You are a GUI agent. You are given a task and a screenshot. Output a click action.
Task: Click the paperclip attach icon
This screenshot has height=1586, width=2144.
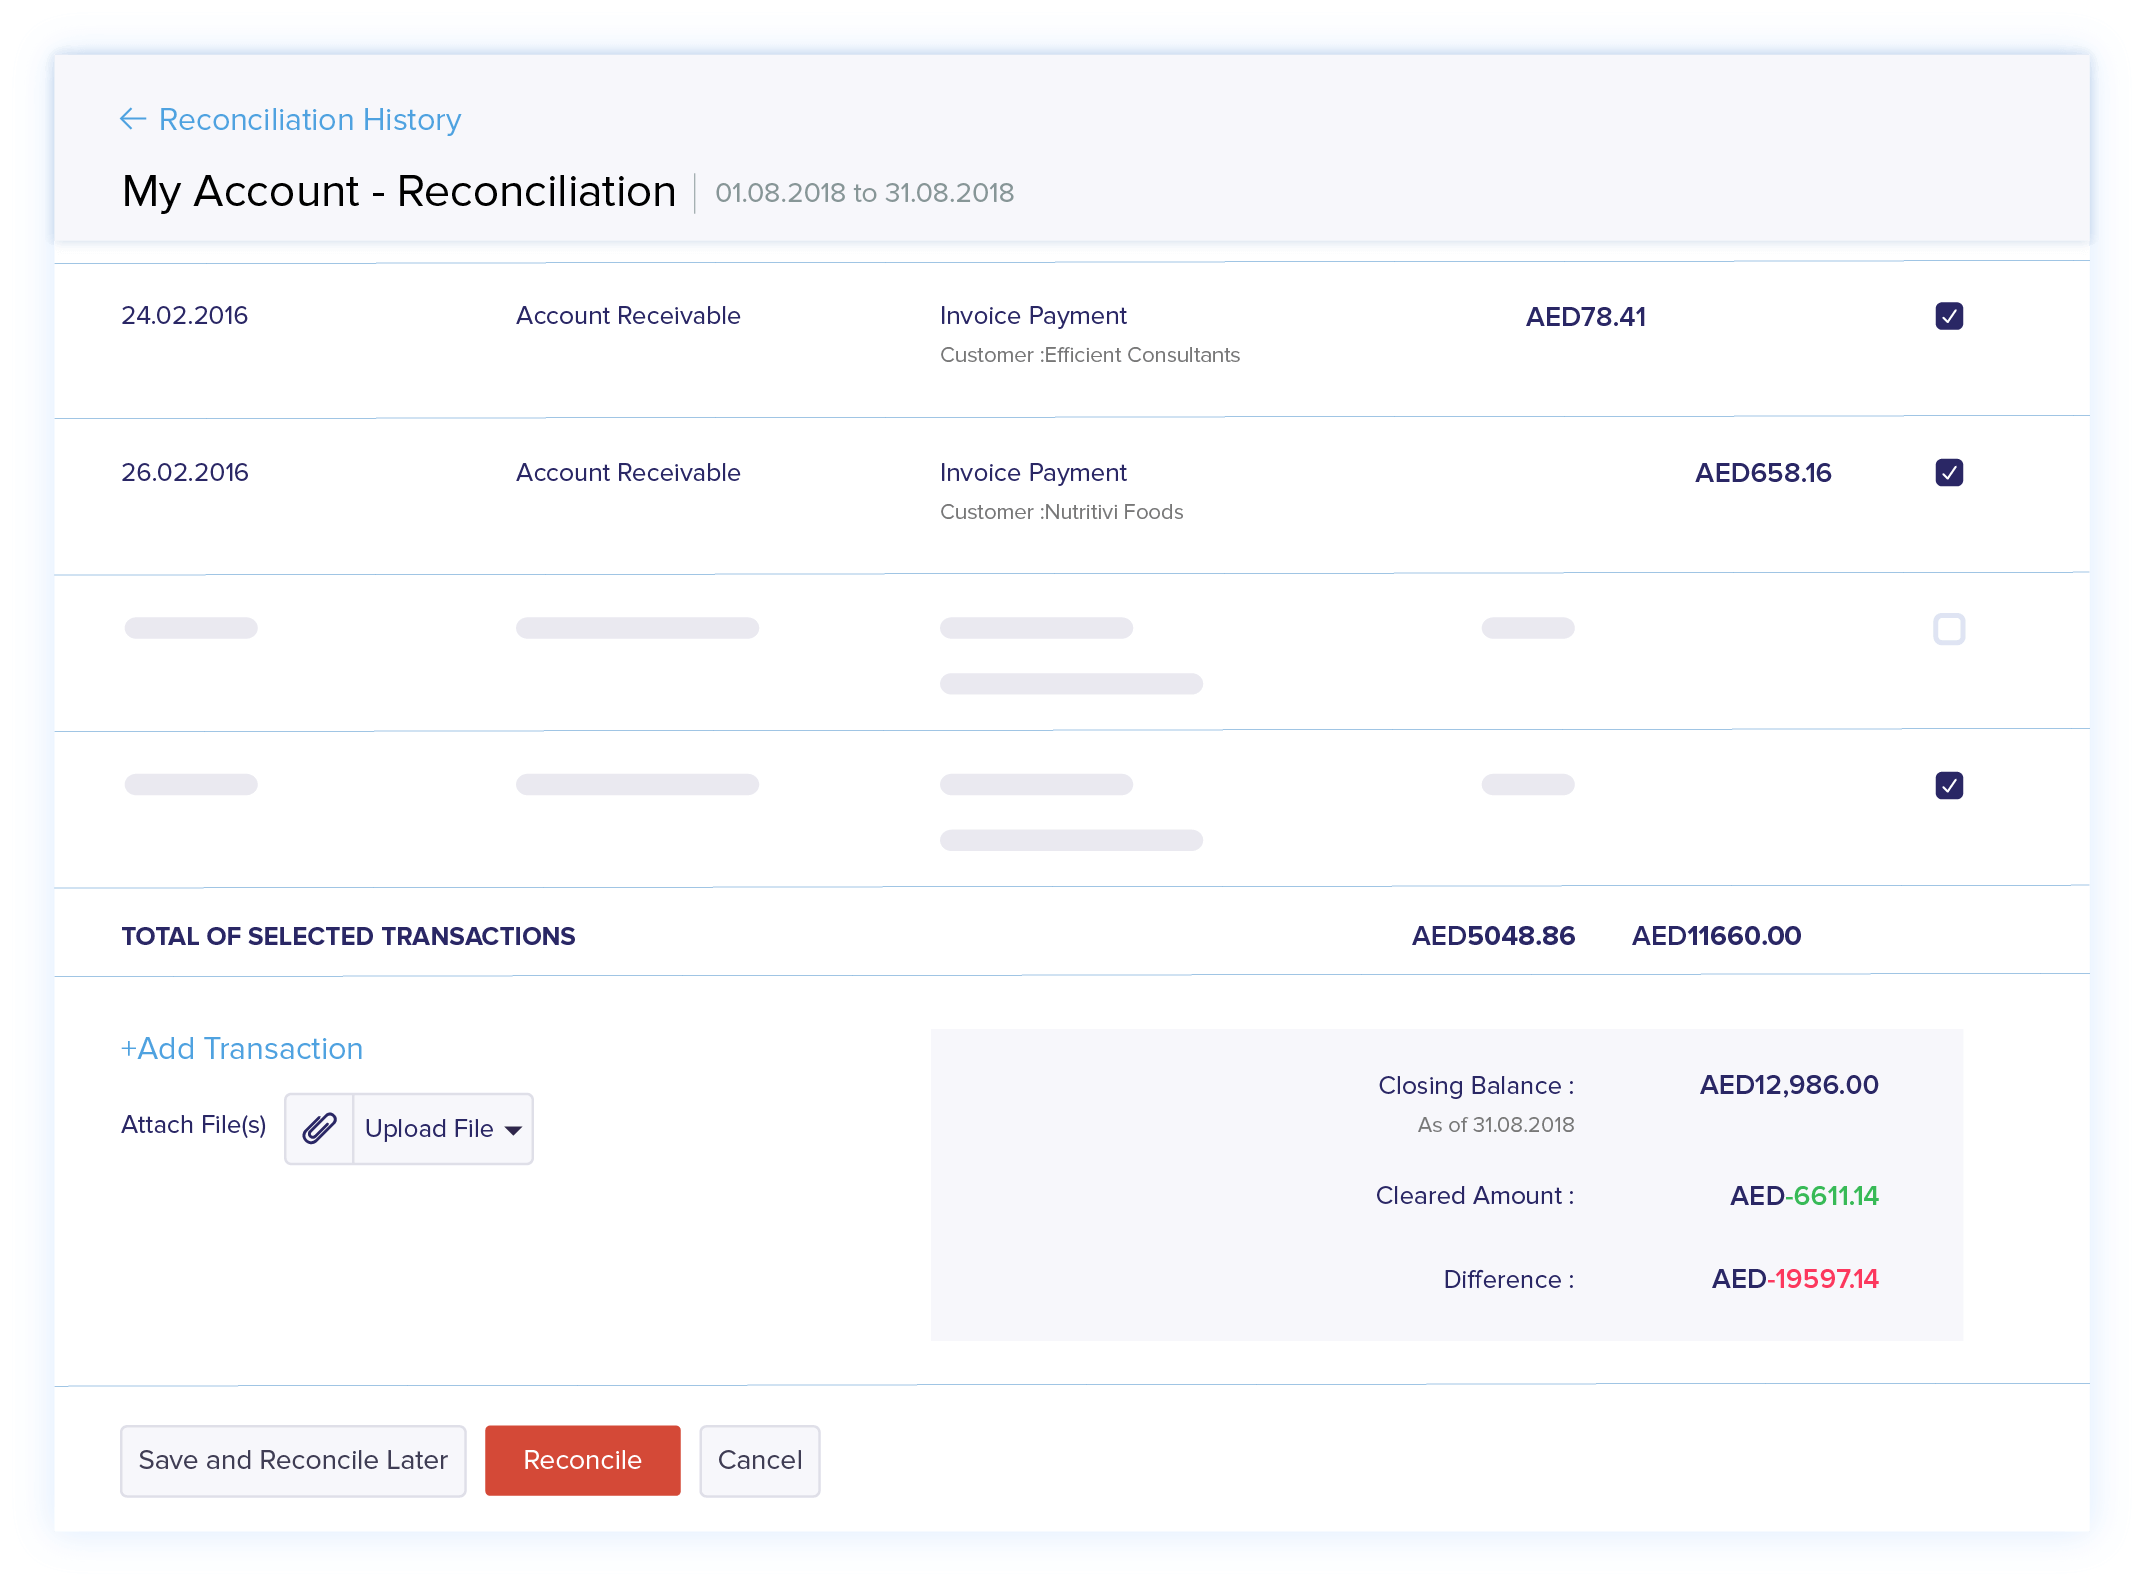[x=319, y=1128]
